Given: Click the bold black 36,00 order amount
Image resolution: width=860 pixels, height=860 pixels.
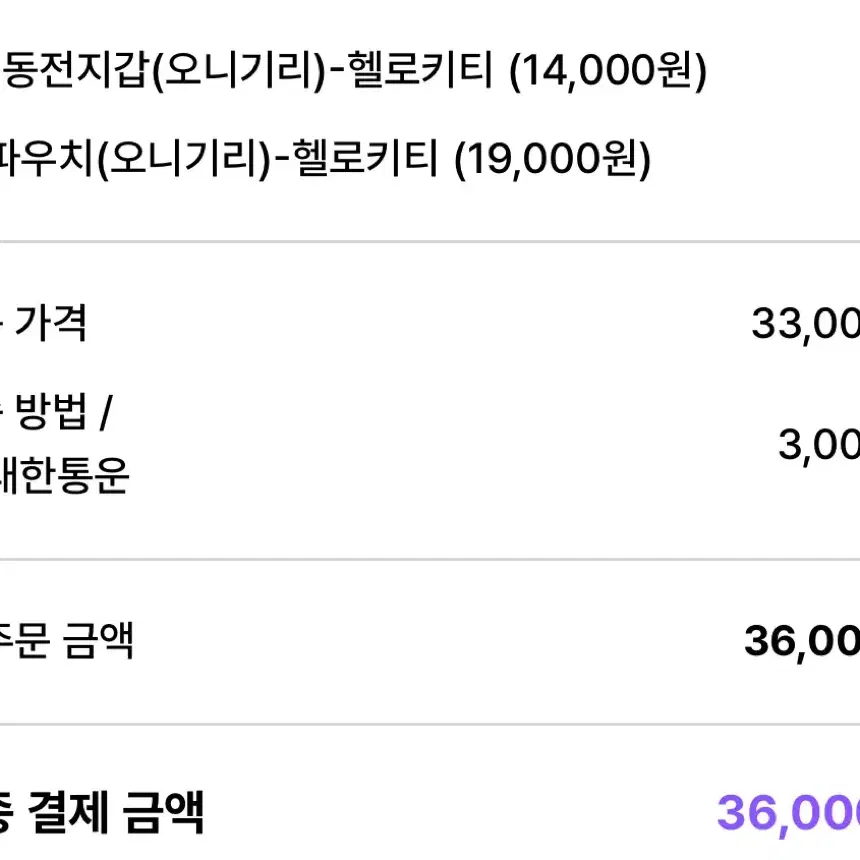Looking at the screenshot, I should (x=802, y=642).
